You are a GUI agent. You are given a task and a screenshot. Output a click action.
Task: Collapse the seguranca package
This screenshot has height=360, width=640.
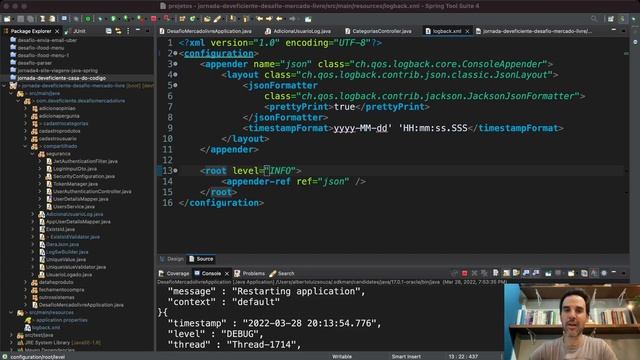[x=33, y=154]
